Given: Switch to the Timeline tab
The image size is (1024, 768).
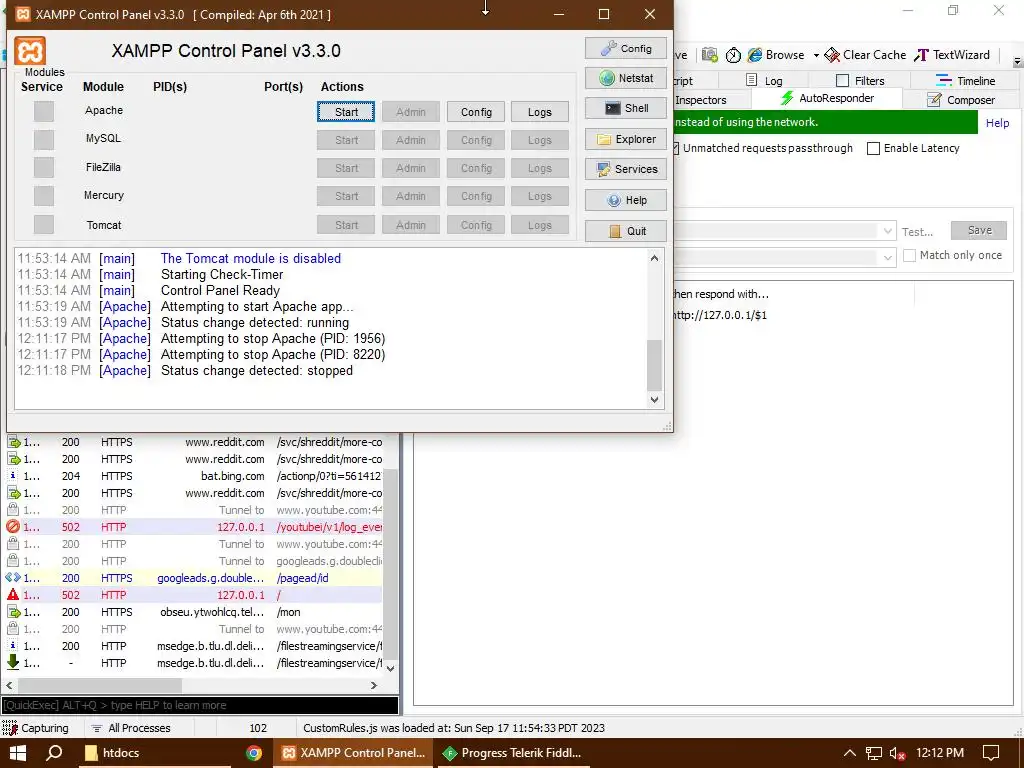Looking at the screenshot, I should [x=965, y=80].
